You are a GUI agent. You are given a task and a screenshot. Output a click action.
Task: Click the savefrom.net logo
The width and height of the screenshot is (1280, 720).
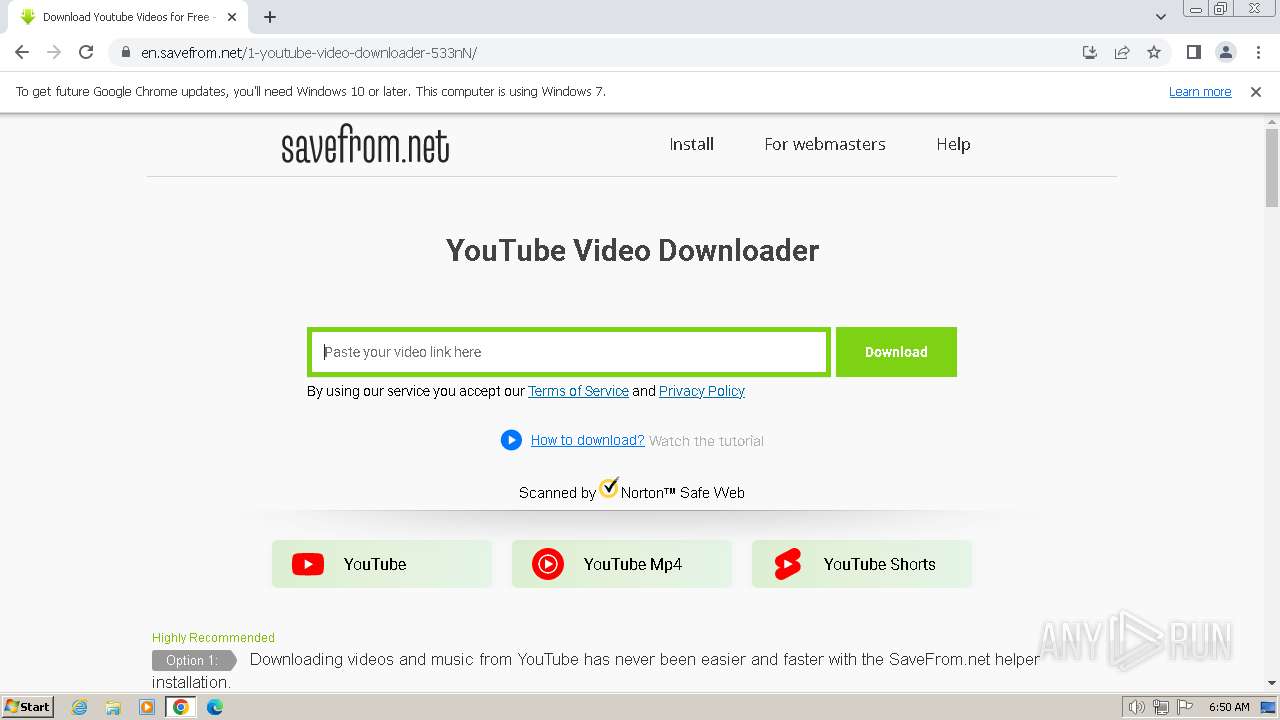(365, 146)
